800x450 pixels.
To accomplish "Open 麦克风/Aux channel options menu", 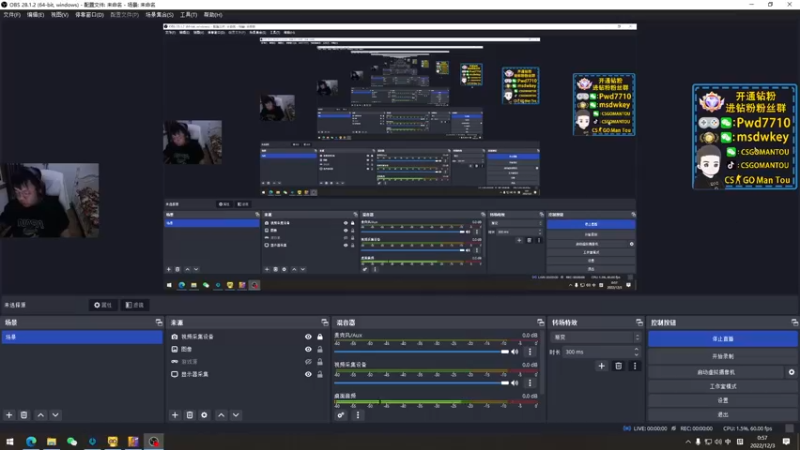I will [530, 352].
